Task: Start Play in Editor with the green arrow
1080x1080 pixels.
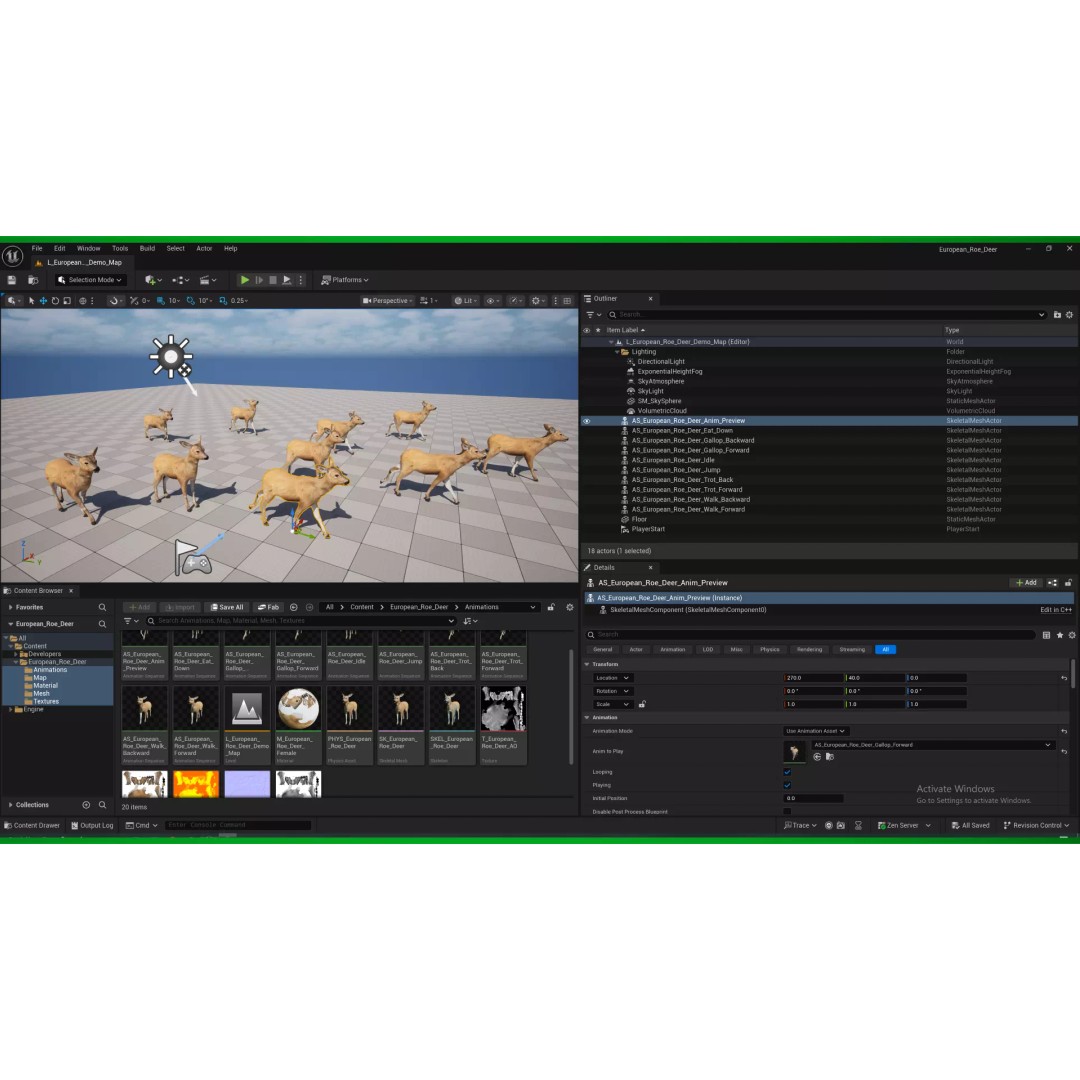Action: (245, 280)
